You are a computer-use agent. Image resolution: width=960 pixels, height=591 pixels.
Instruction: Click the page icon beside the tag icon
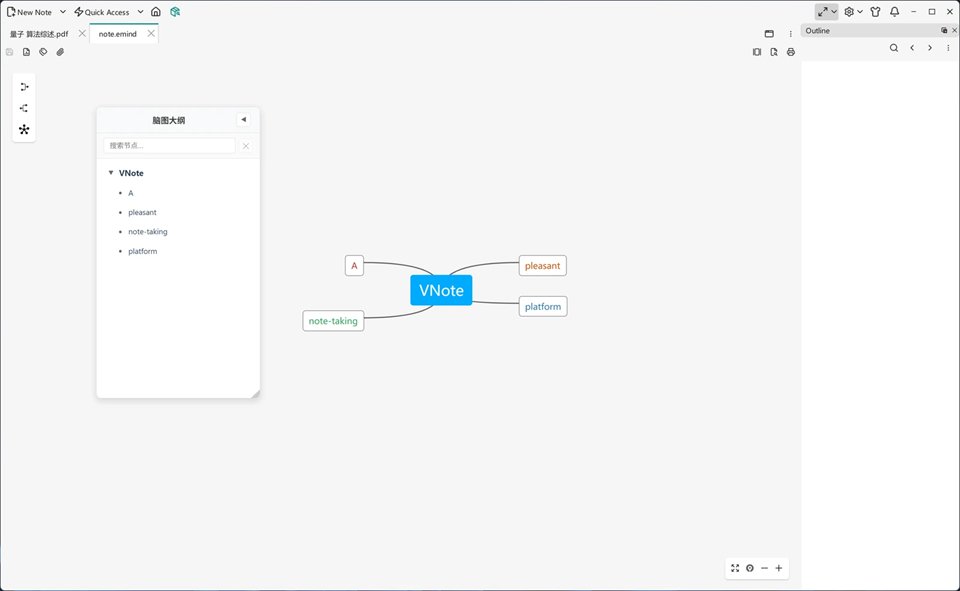26,52
